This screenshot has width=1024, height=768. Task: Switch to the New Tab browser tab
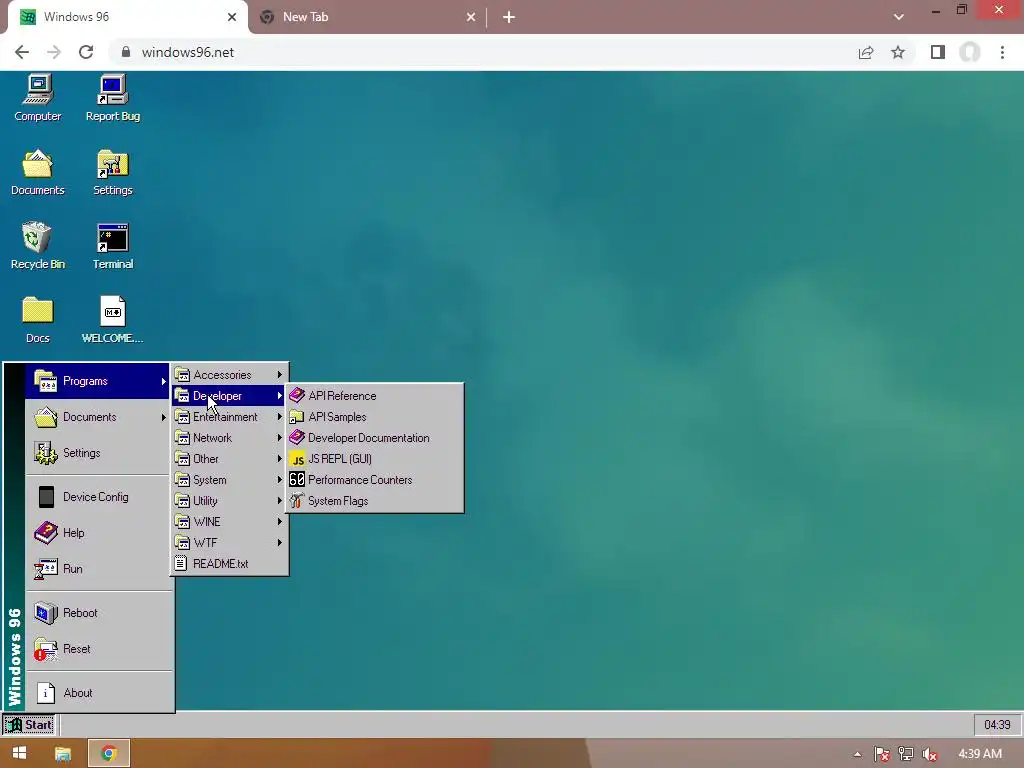click(x=367, y=17)
